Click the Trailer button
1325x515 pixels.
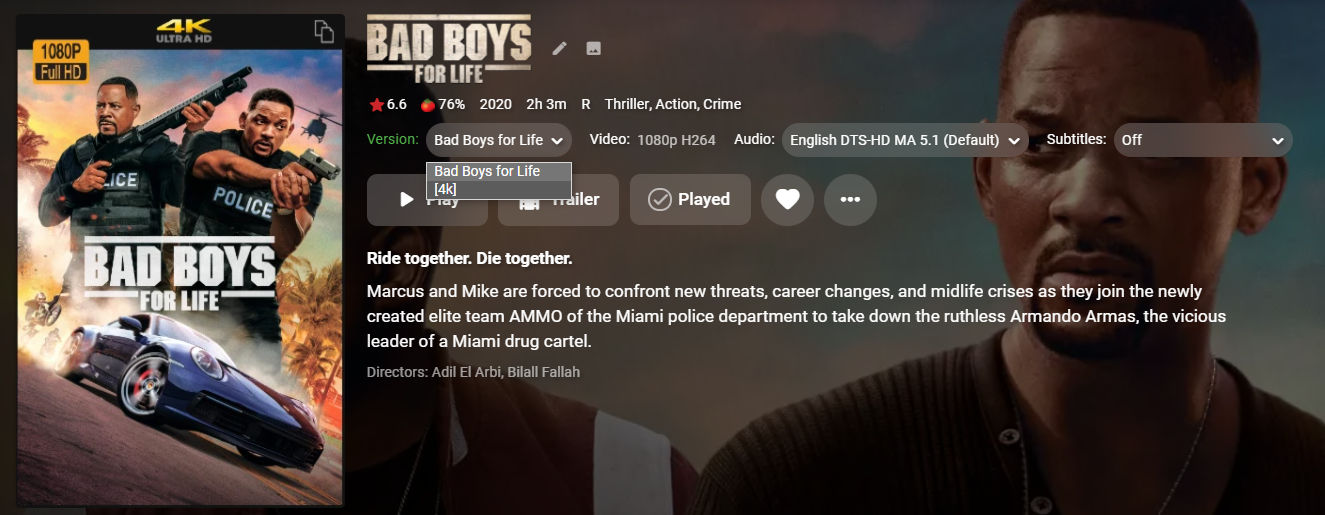558,199
